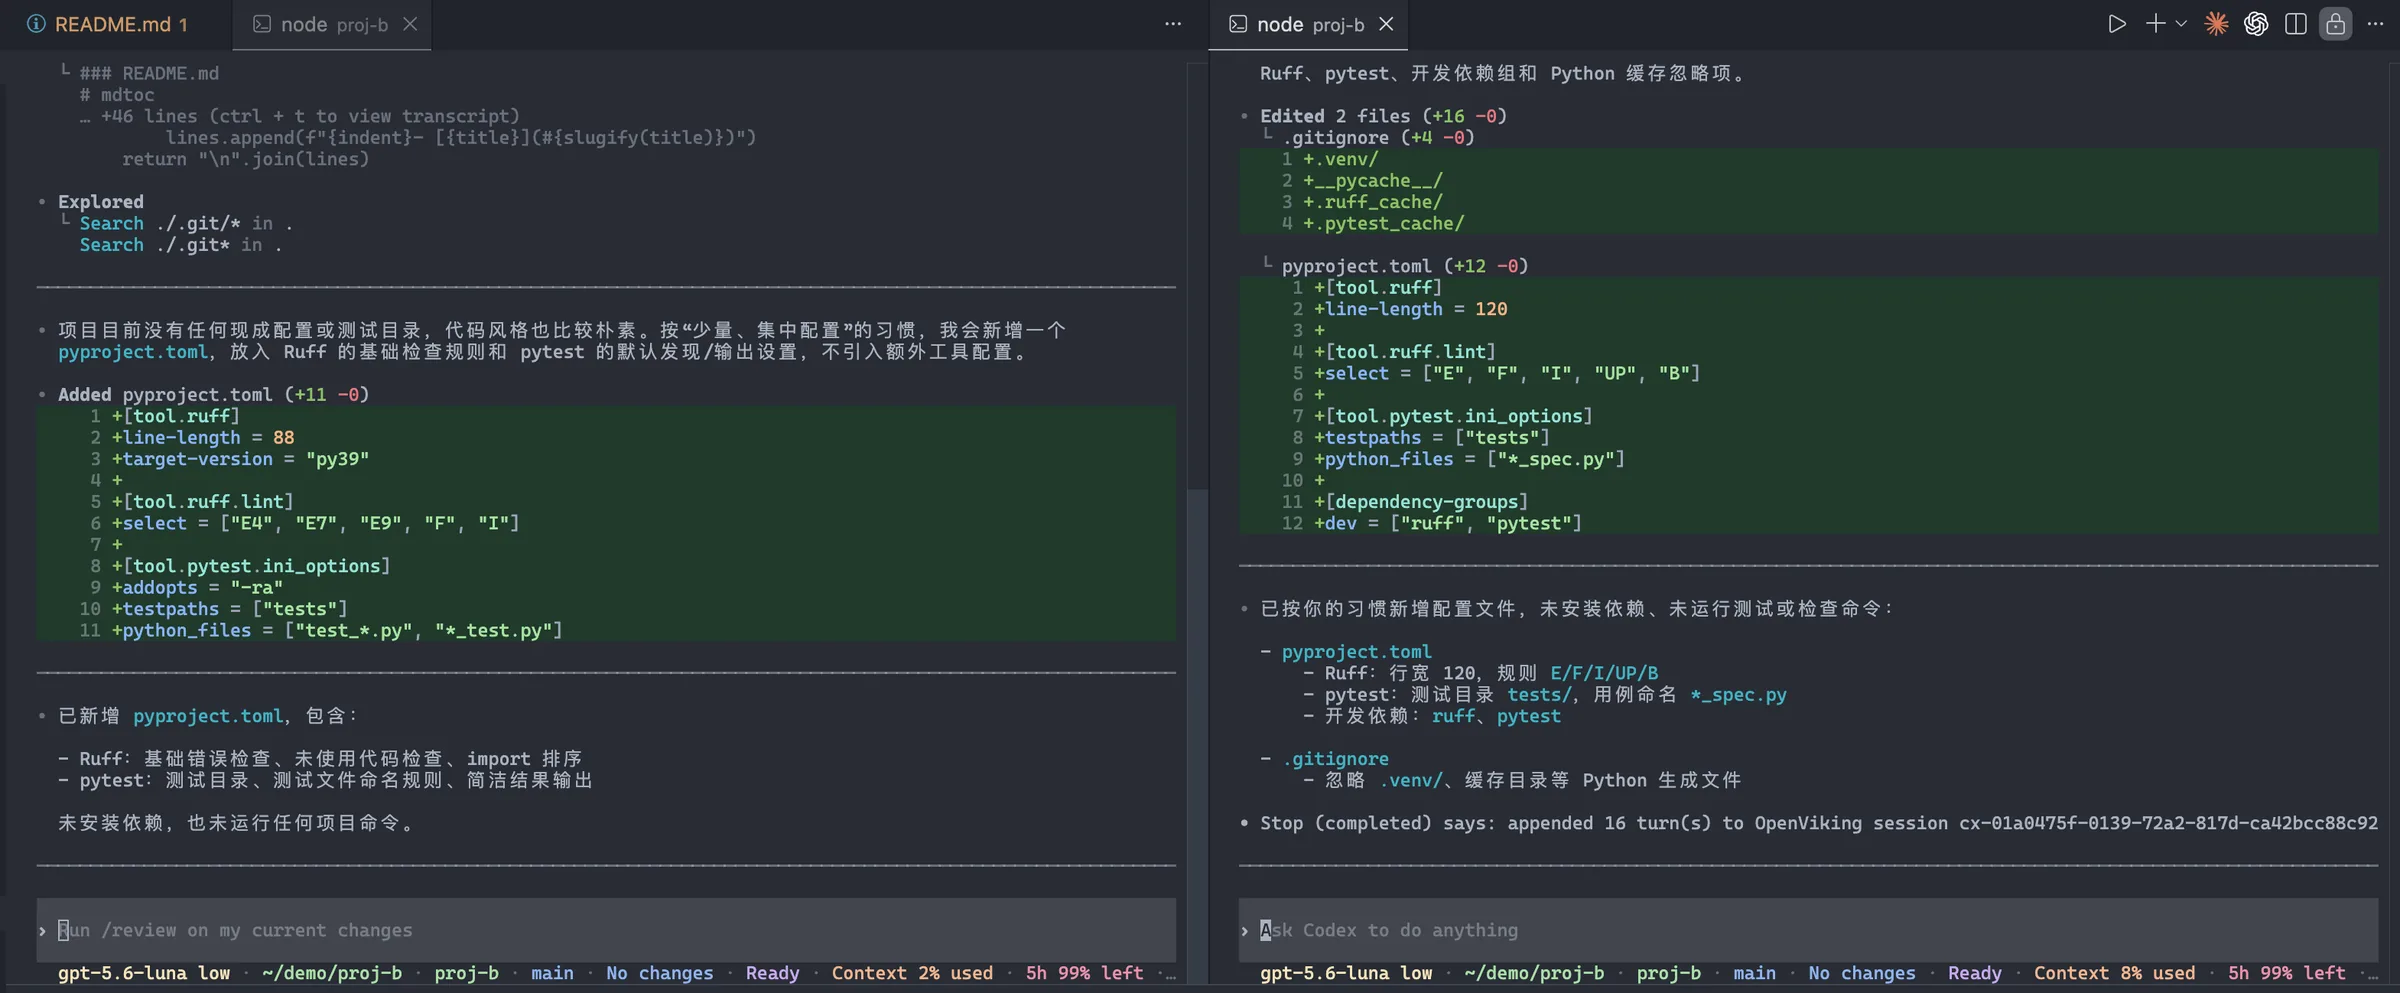The image size is (2400, 993).
Task: Click 'gpt-5.6-luna low' in left status line
Action: click(x=144, y=973)
